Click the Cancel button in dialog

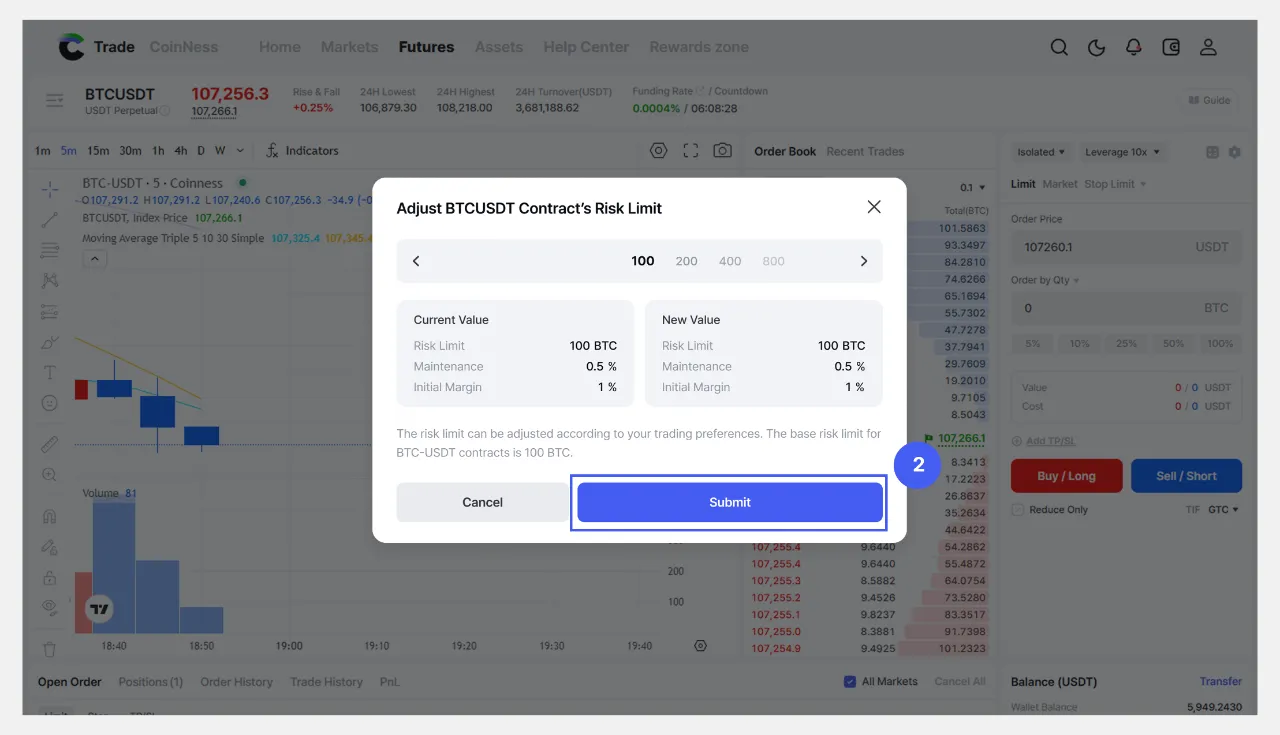pyautogui.click(x=482, y=502)
